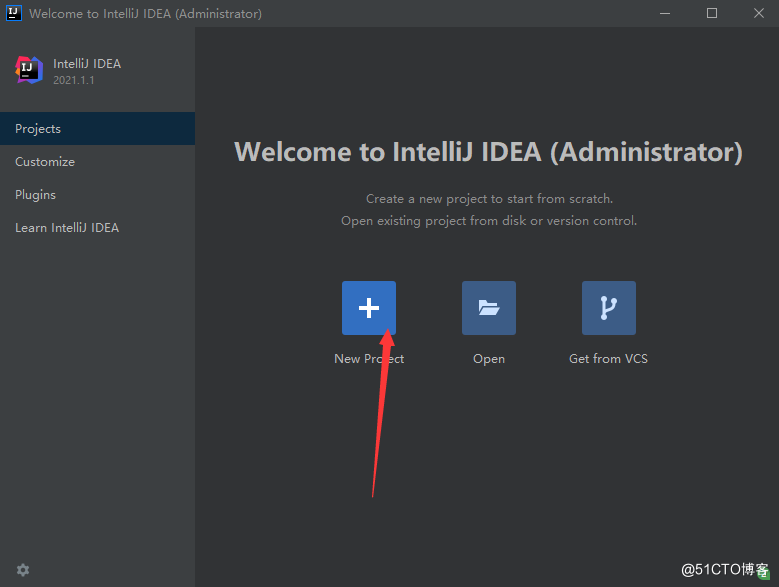Image resolution: width=779 pixels, height=587 pixels.
Task: Click the Open folder icon
Action: [x=489, y=308]
